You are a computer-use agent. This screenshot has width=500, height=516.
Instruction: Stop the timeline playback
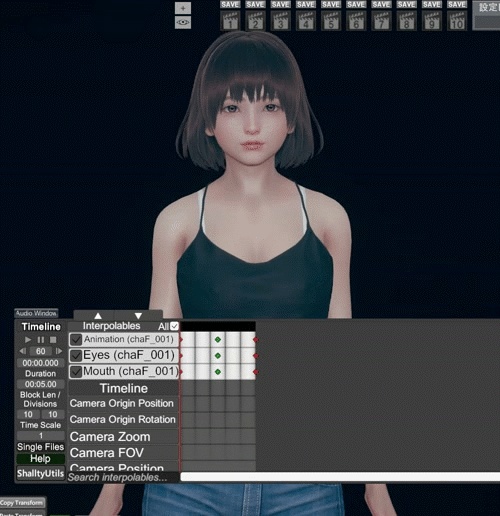click(53, 340)
